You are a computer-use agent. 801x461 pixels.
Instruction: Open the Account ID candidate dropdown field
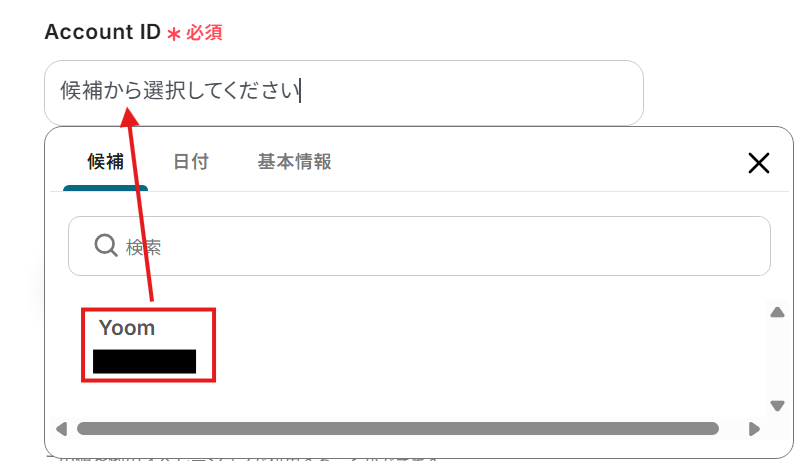[344, 93]
